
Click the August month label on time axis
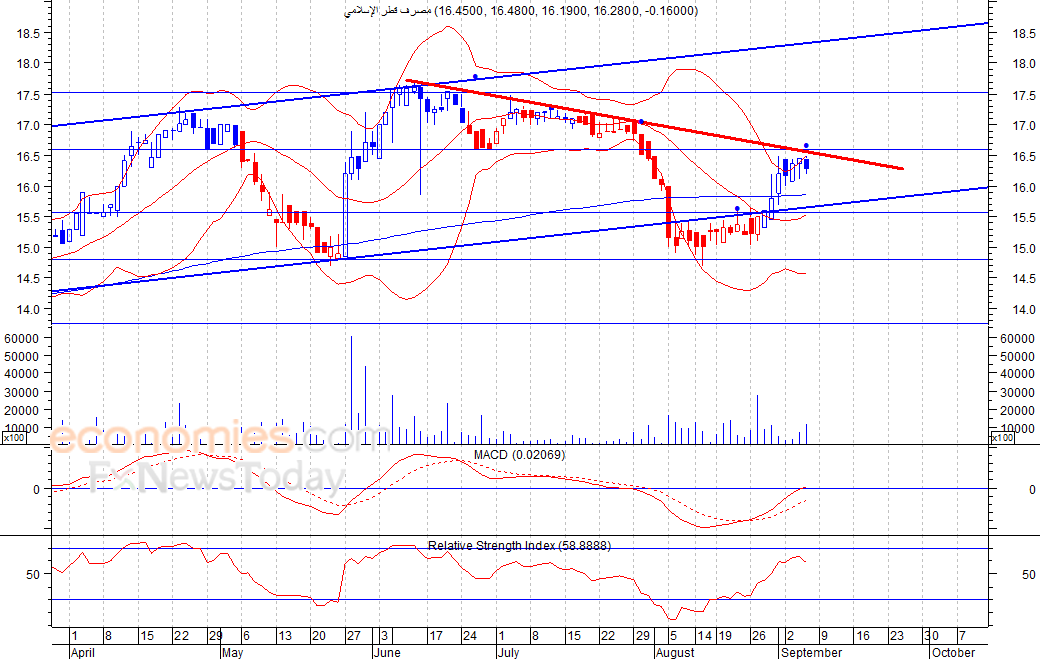click(675, 652)
